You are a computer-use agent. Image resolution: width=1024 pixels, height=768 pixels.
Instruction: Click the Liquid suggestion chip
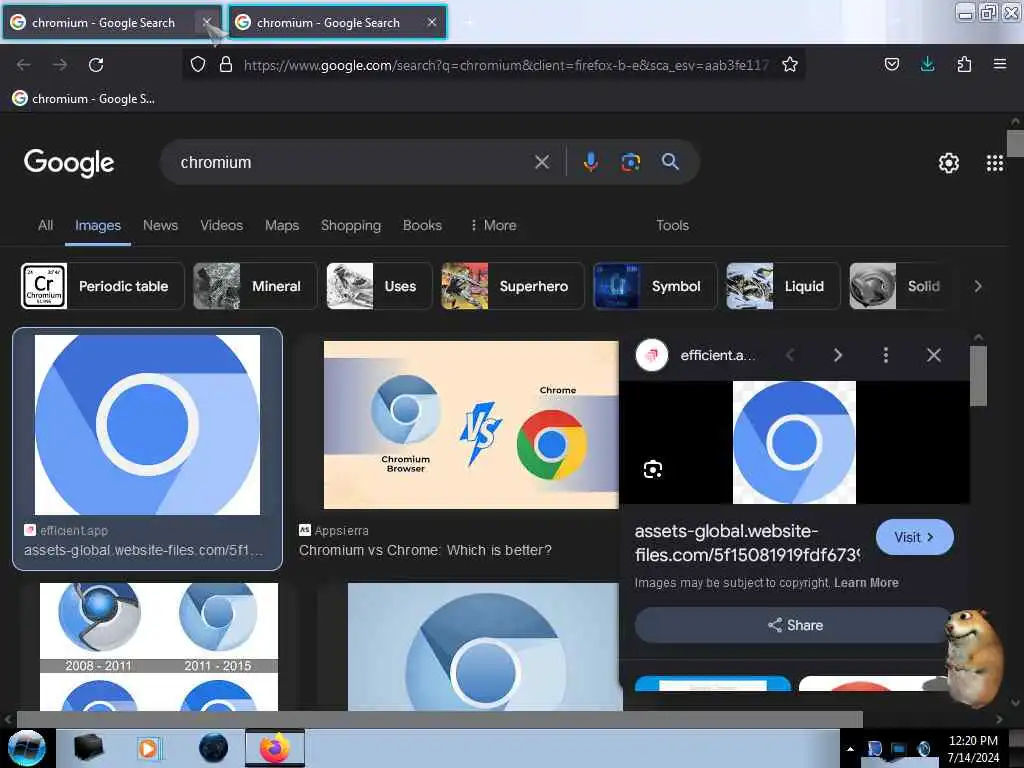pos(783,286)
